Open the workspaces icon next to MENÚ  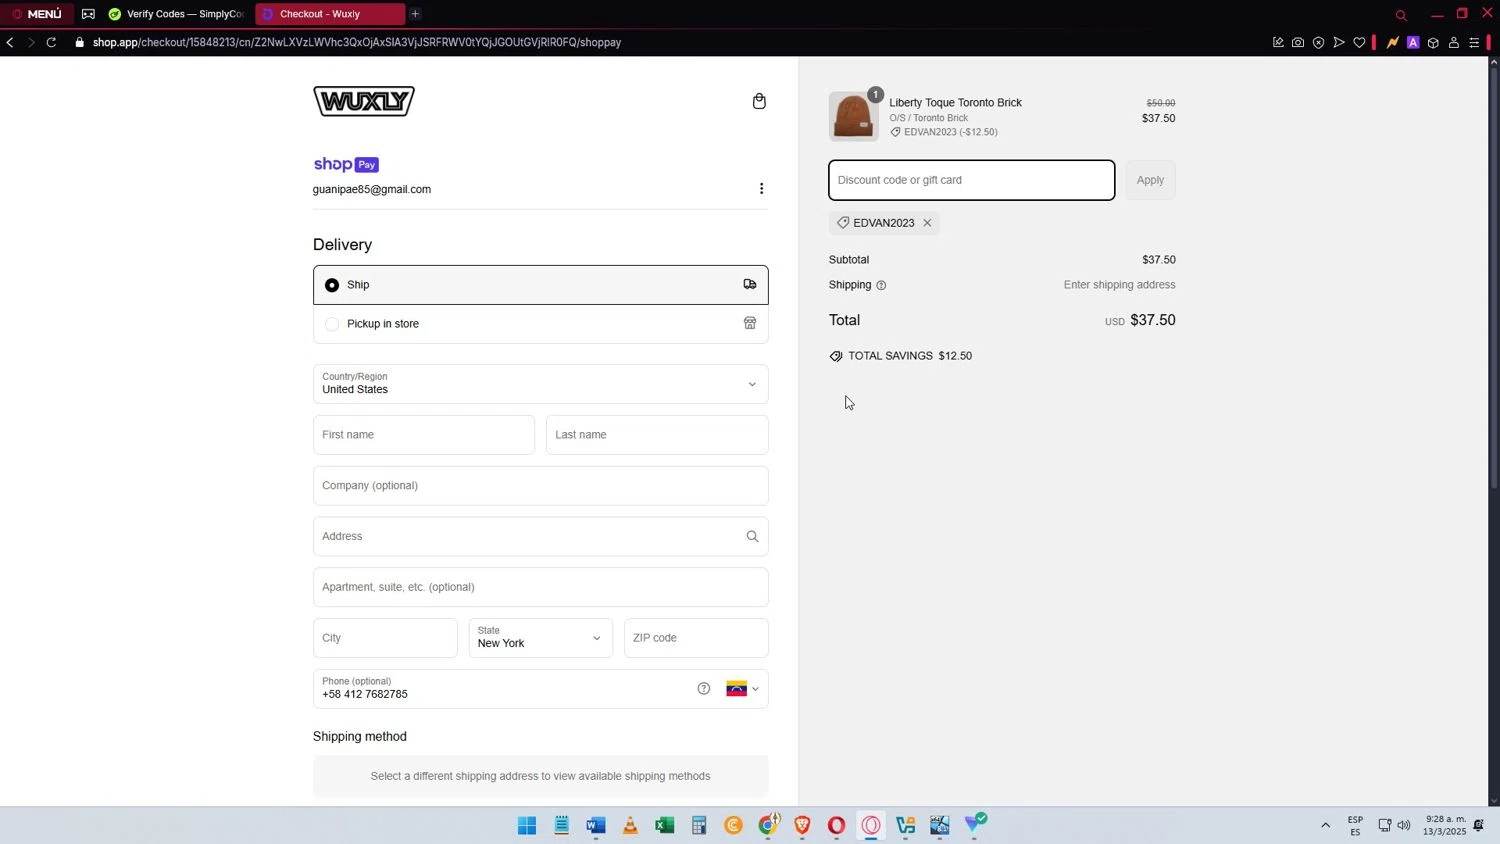pyautogui.click(x=88, y=14)
